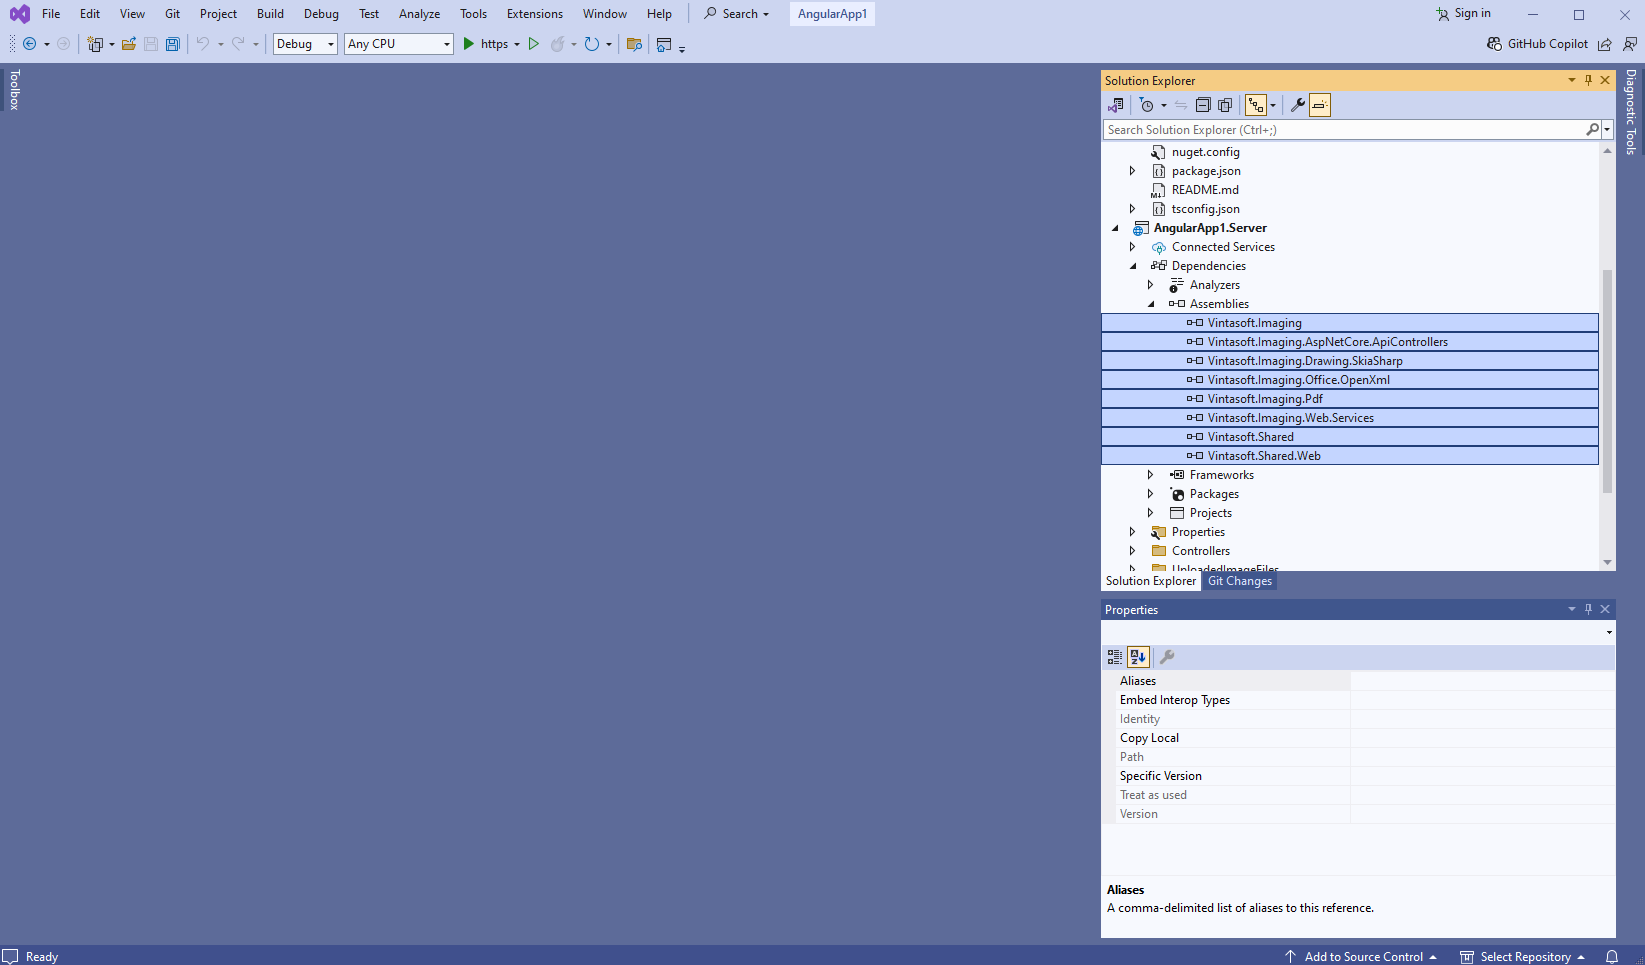This screenshot has width=1645, height=965.
Task: Click the GitHub Copilot button
Action: click(1537, 44)
